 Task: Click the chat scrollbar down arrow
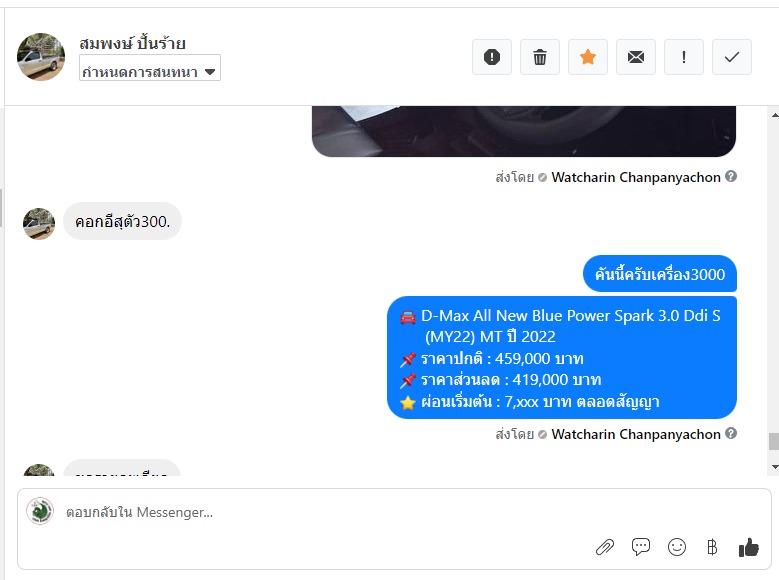(775, 467)
